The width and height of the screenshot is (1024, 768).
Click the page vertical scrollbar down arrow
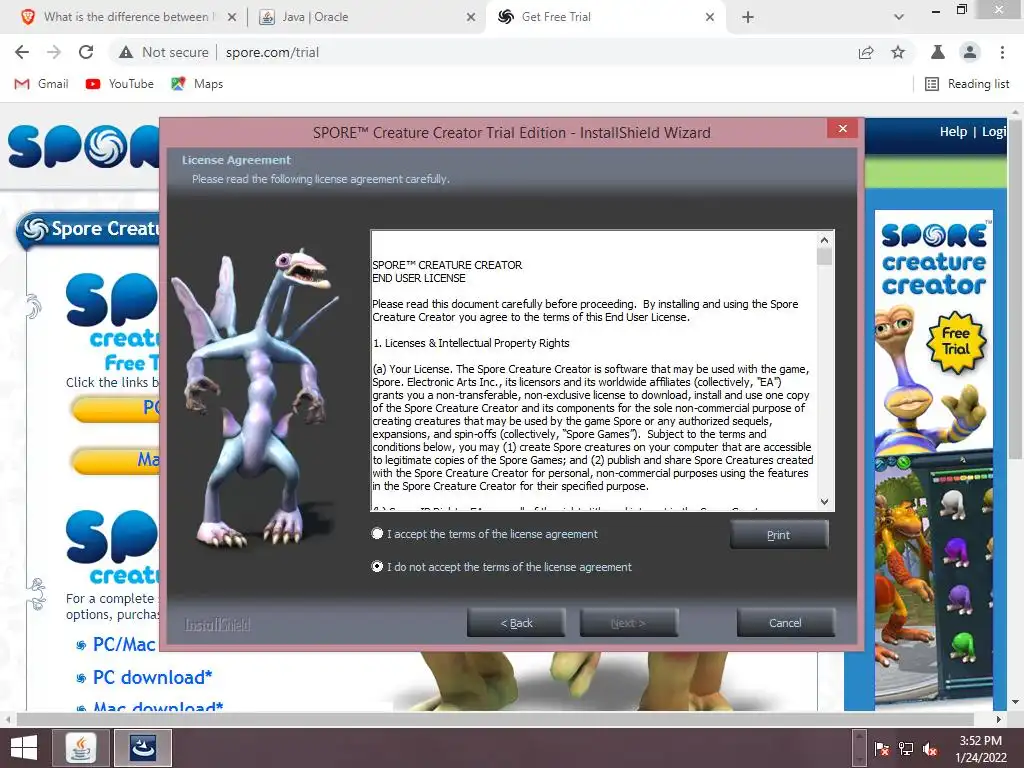[1016, 702]
